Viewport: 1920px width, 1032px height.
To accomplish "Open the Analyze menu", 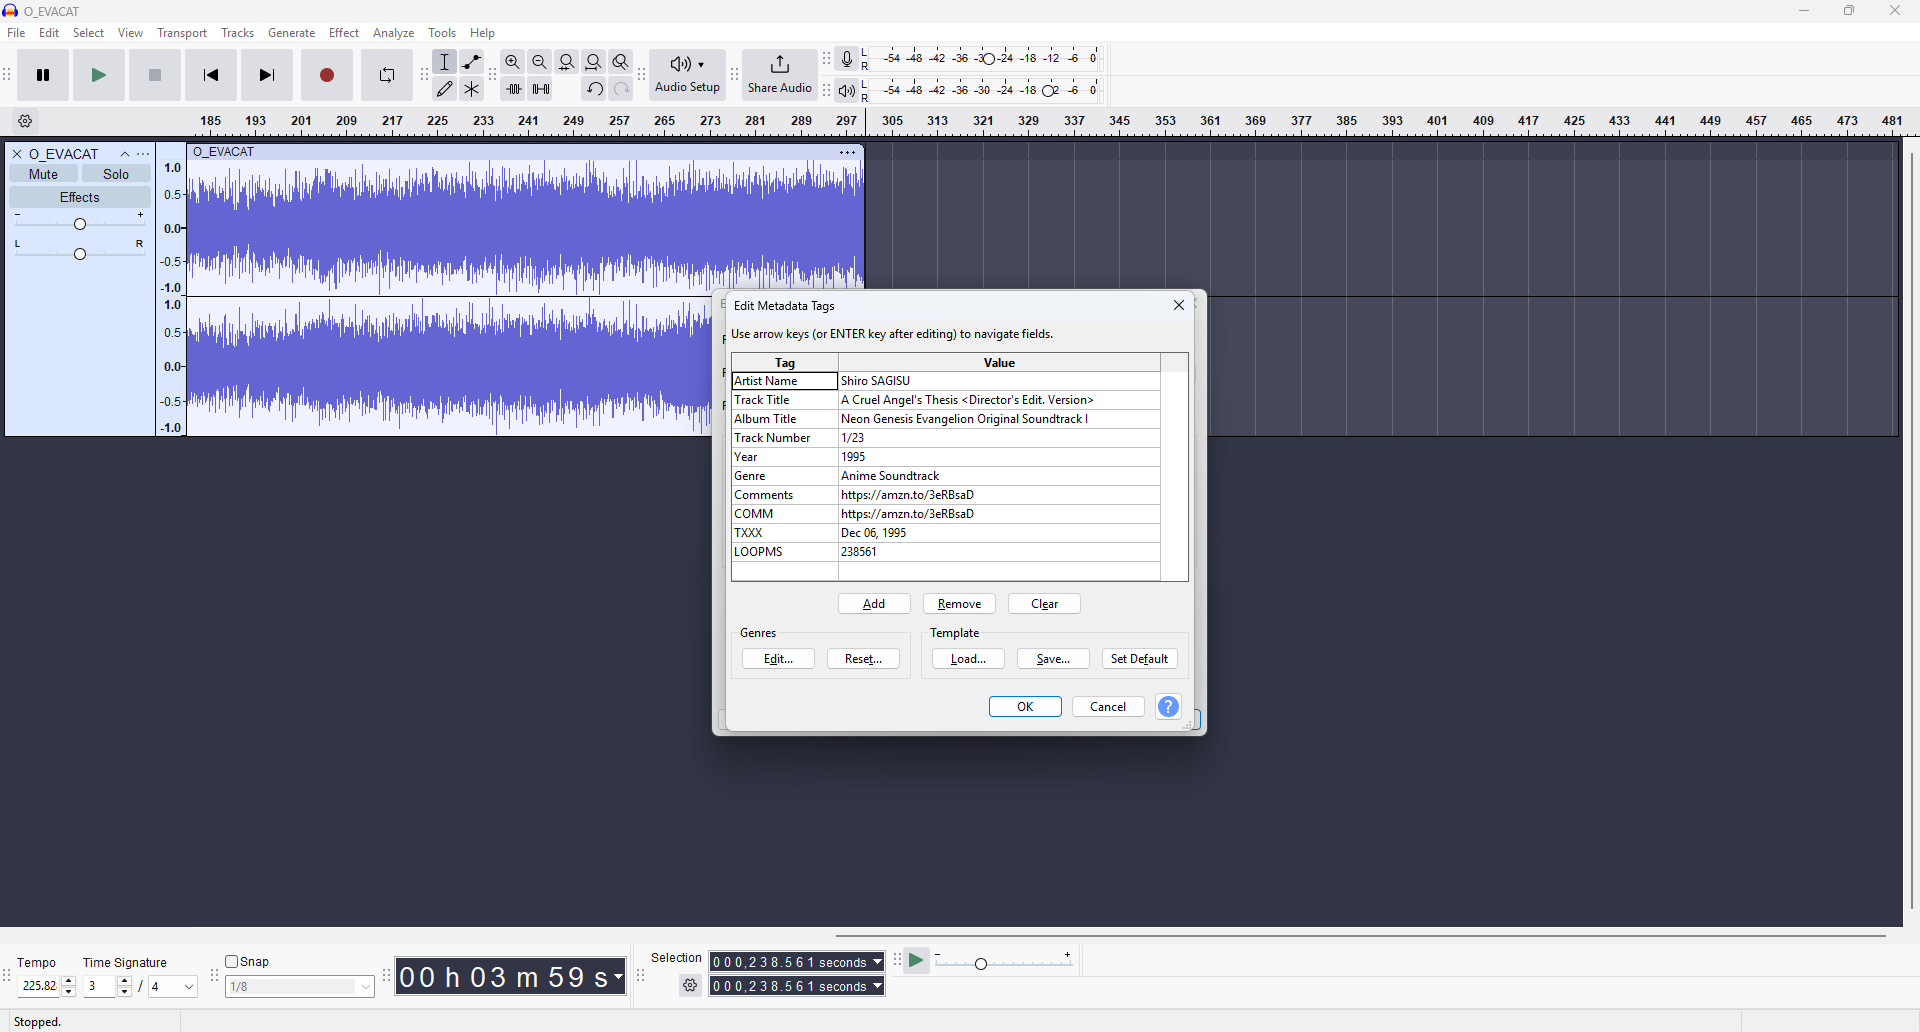I will click(x=394, y=33).
